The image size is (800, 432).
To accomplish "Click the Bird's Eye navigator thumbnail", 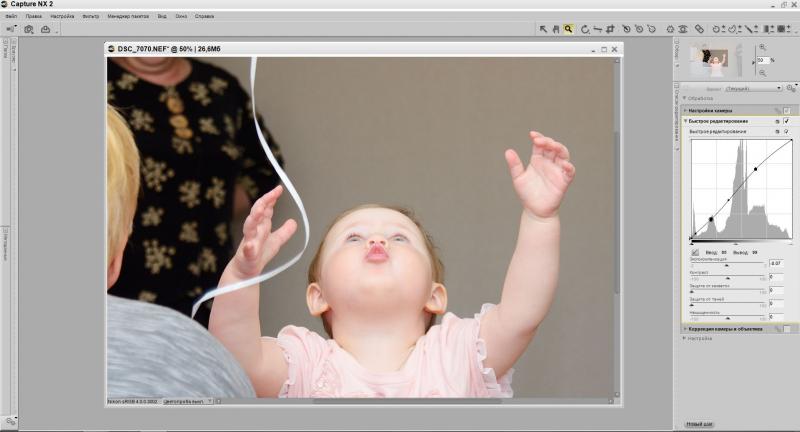I will [714, 61].
